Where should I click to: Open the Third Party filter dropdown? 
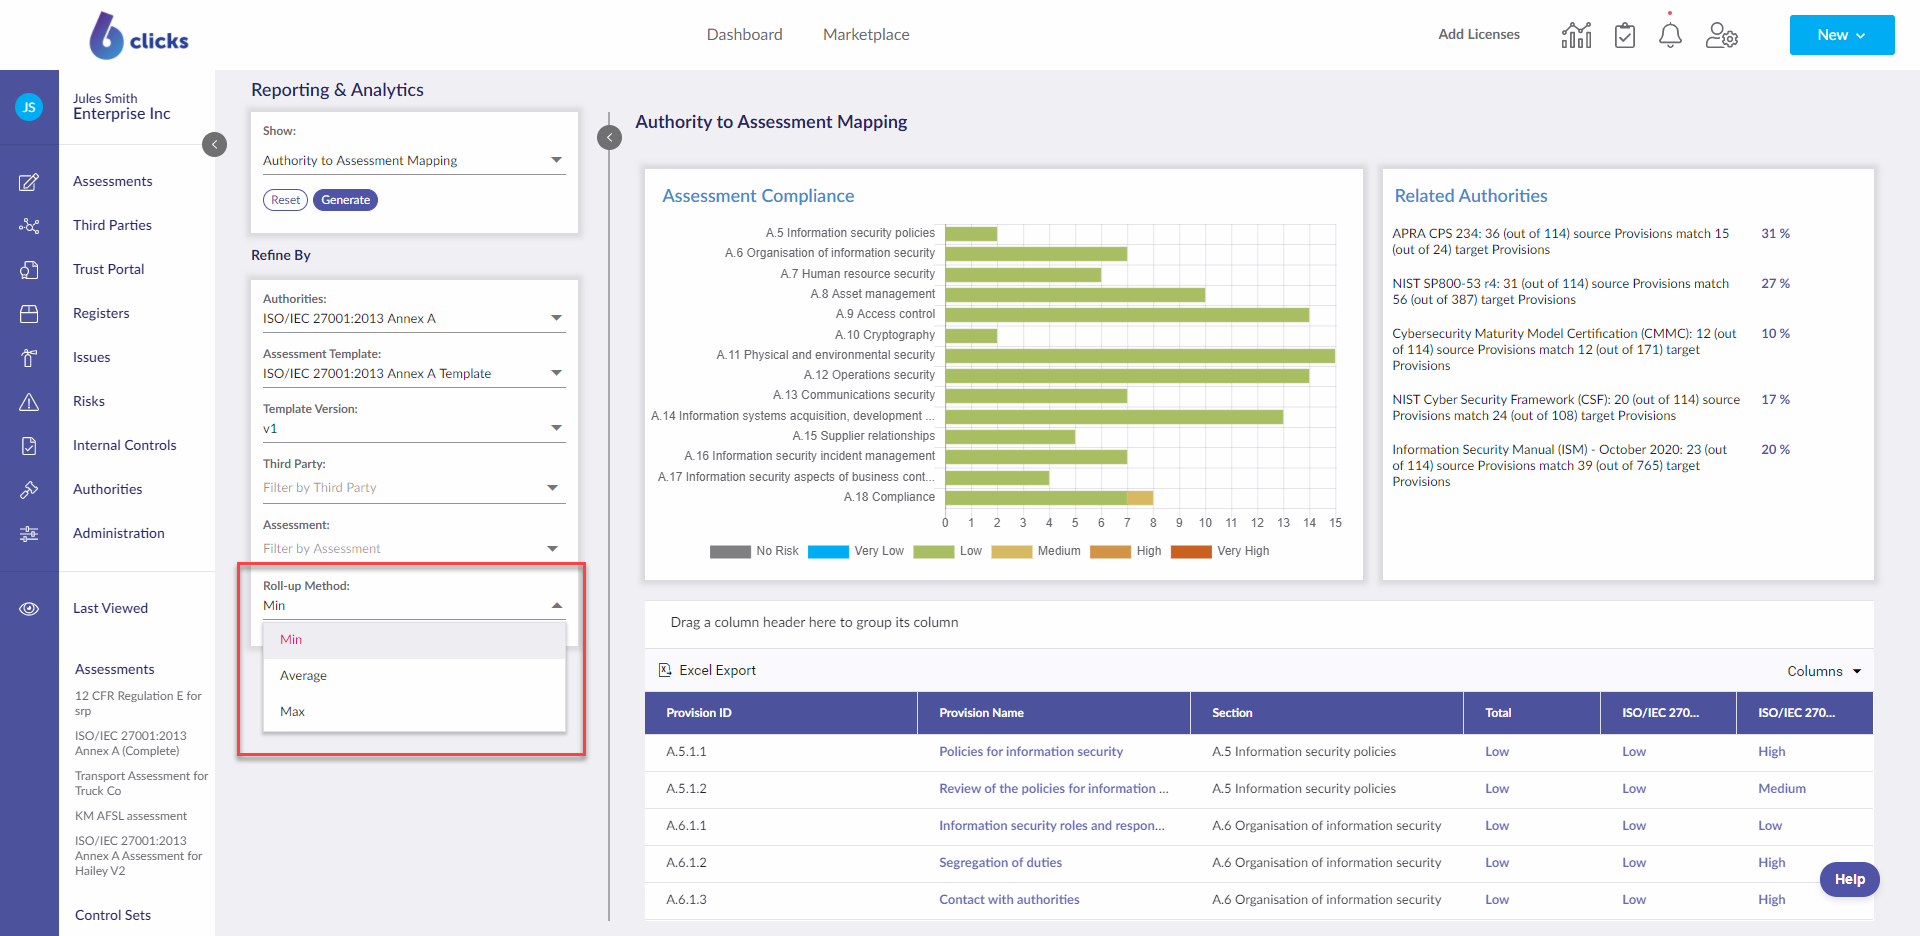coord(414,488)
